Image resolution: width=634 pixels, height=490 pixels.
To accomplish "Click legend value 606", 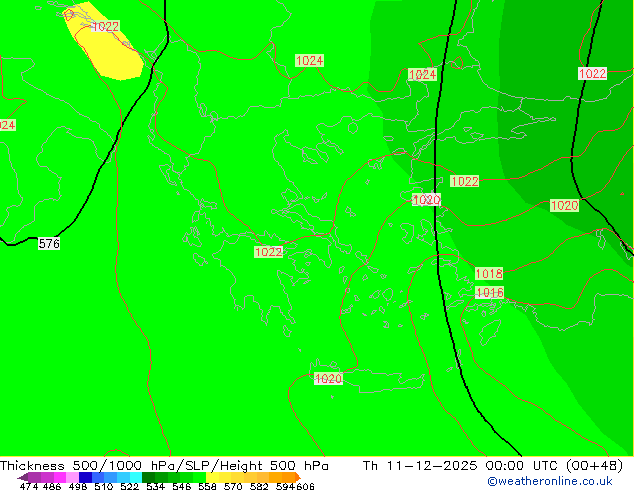I will click(305, 486).
